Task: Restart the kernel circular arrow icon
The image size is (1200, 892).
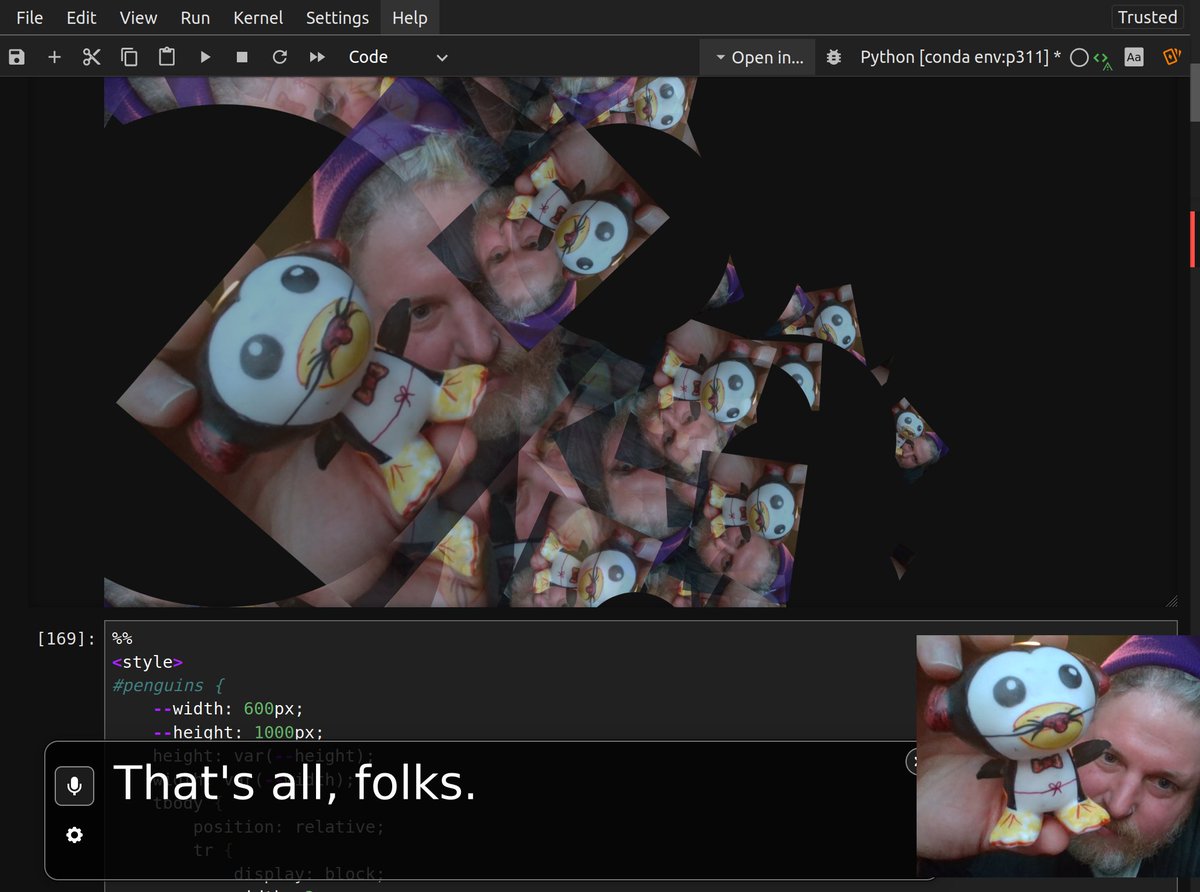Action: (x=279, y=57)
